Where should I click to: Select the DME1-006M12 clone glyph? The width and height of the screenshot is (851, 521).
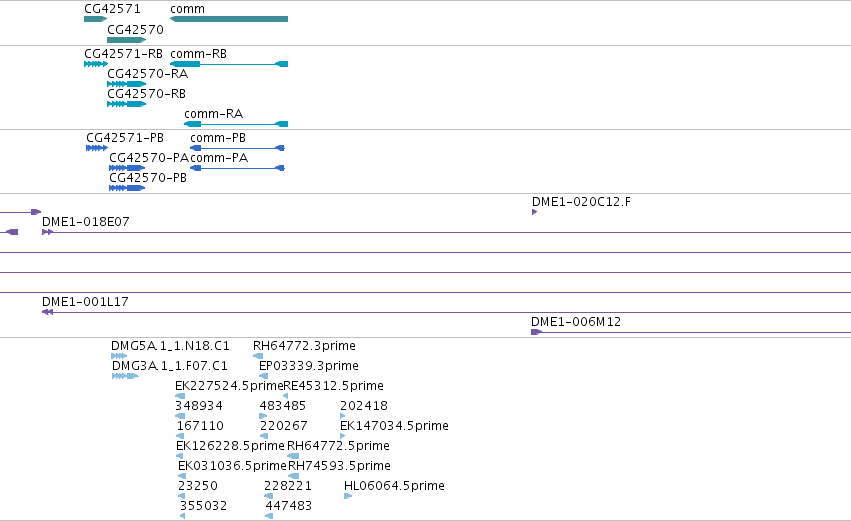tap(536, 332)
